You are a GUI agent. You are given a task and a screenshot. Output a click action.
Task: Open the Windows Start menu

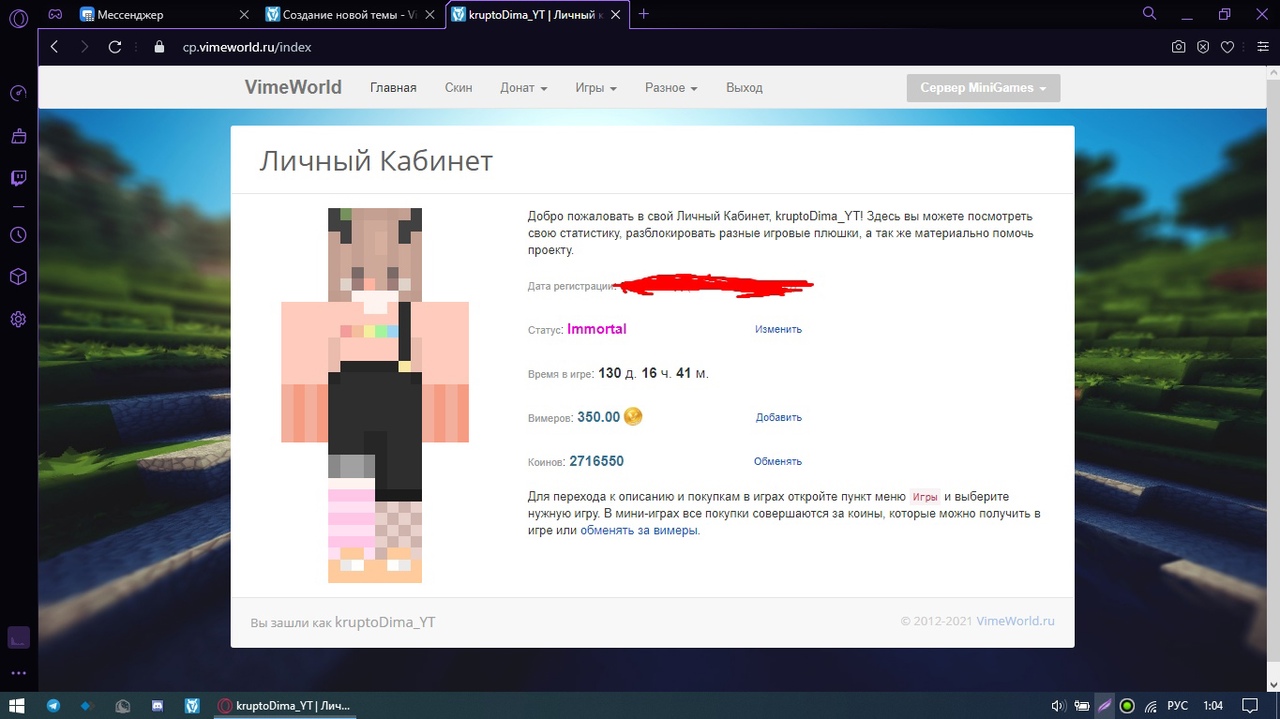click(x=18, y=705)
